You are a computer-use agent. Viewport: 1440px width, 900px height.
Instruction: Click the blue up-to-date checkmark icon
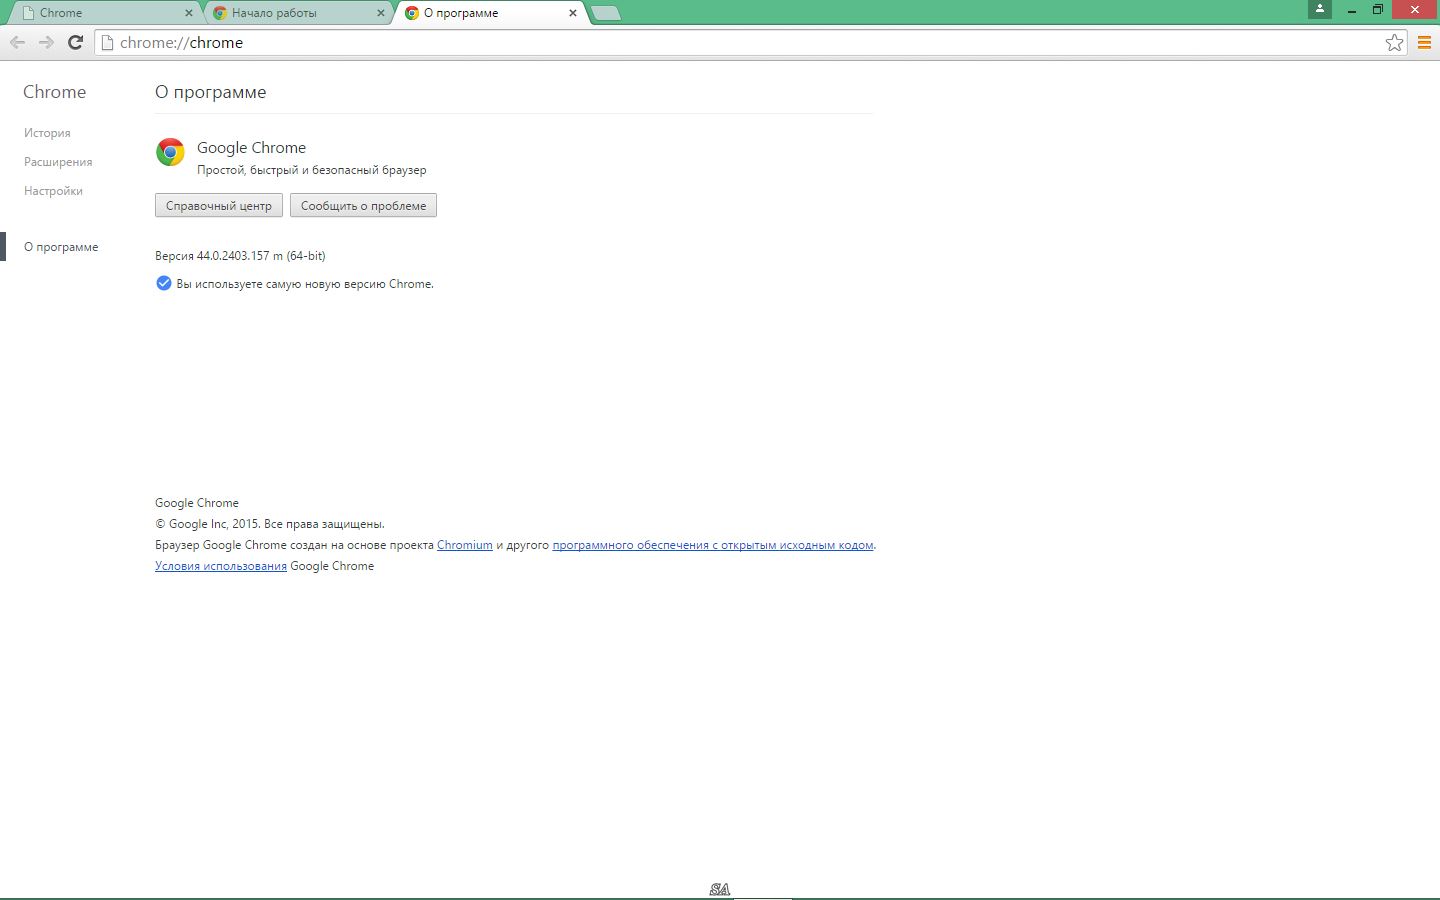tap(164, 283)
